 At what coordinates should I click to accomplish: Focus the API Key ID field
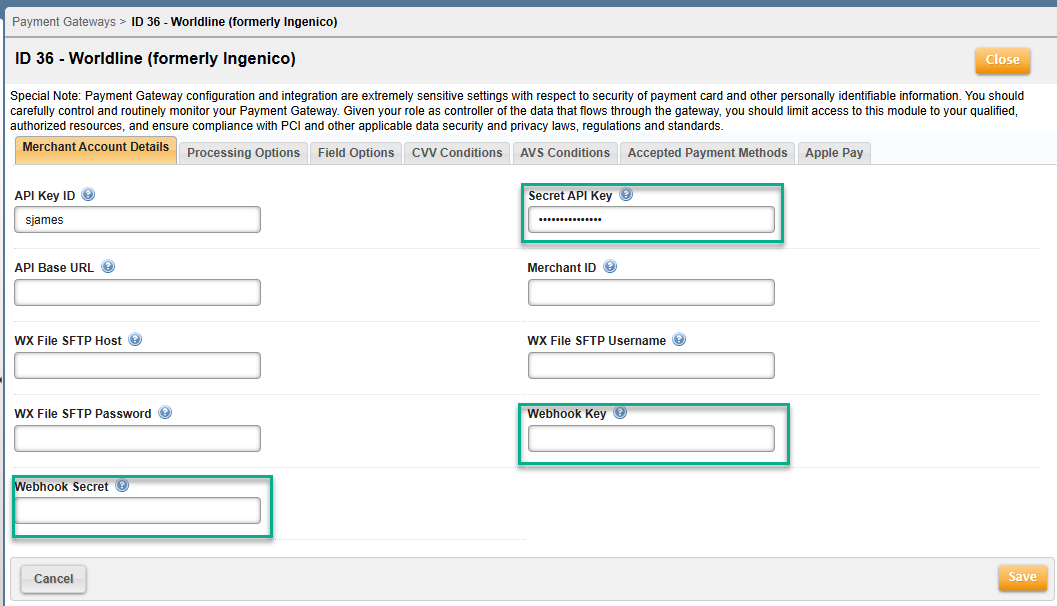pos(138,220)
